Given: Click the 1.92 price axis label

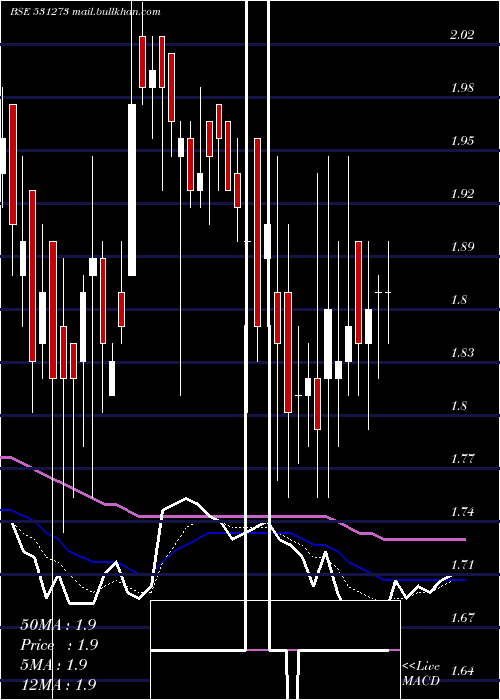Looking at the screenshot, I should pyautogui.click(x=462, y=194).
